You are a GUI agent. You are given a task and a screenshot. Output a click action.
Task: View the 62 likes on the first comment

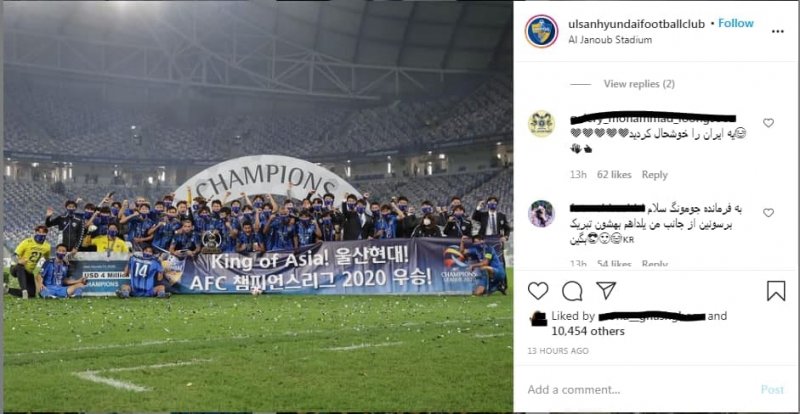coord(614,175)
